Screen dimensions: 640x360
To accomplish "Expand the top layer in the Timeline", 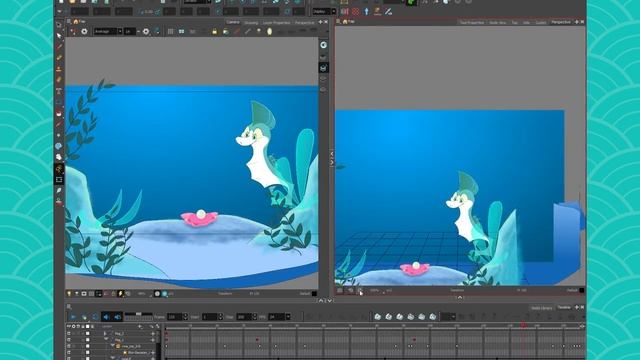I will pos(105,333).
